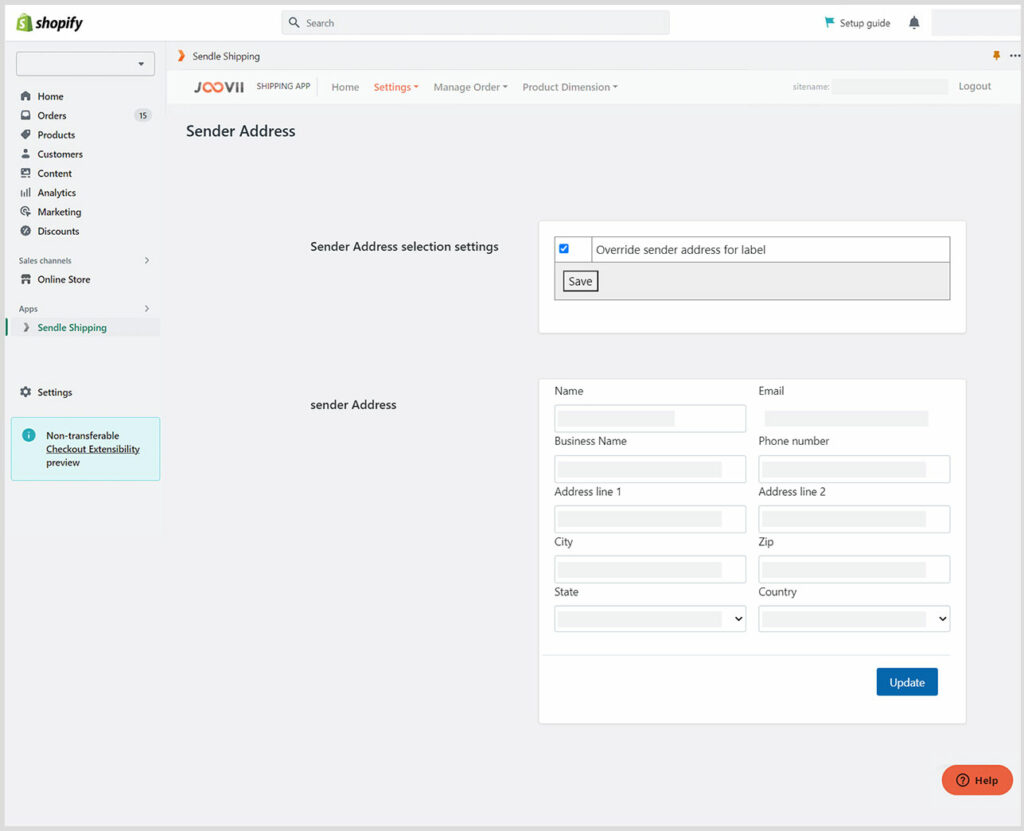The width and height of the screenshot is (1024, 831).
Task: Open the State dropdown
Action: pos(650,619)
